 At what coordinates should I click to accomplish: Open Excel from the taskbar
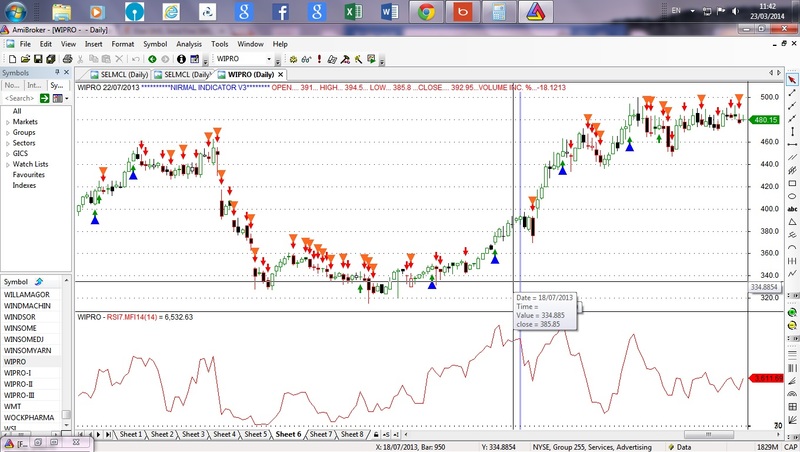coord(353,12)
